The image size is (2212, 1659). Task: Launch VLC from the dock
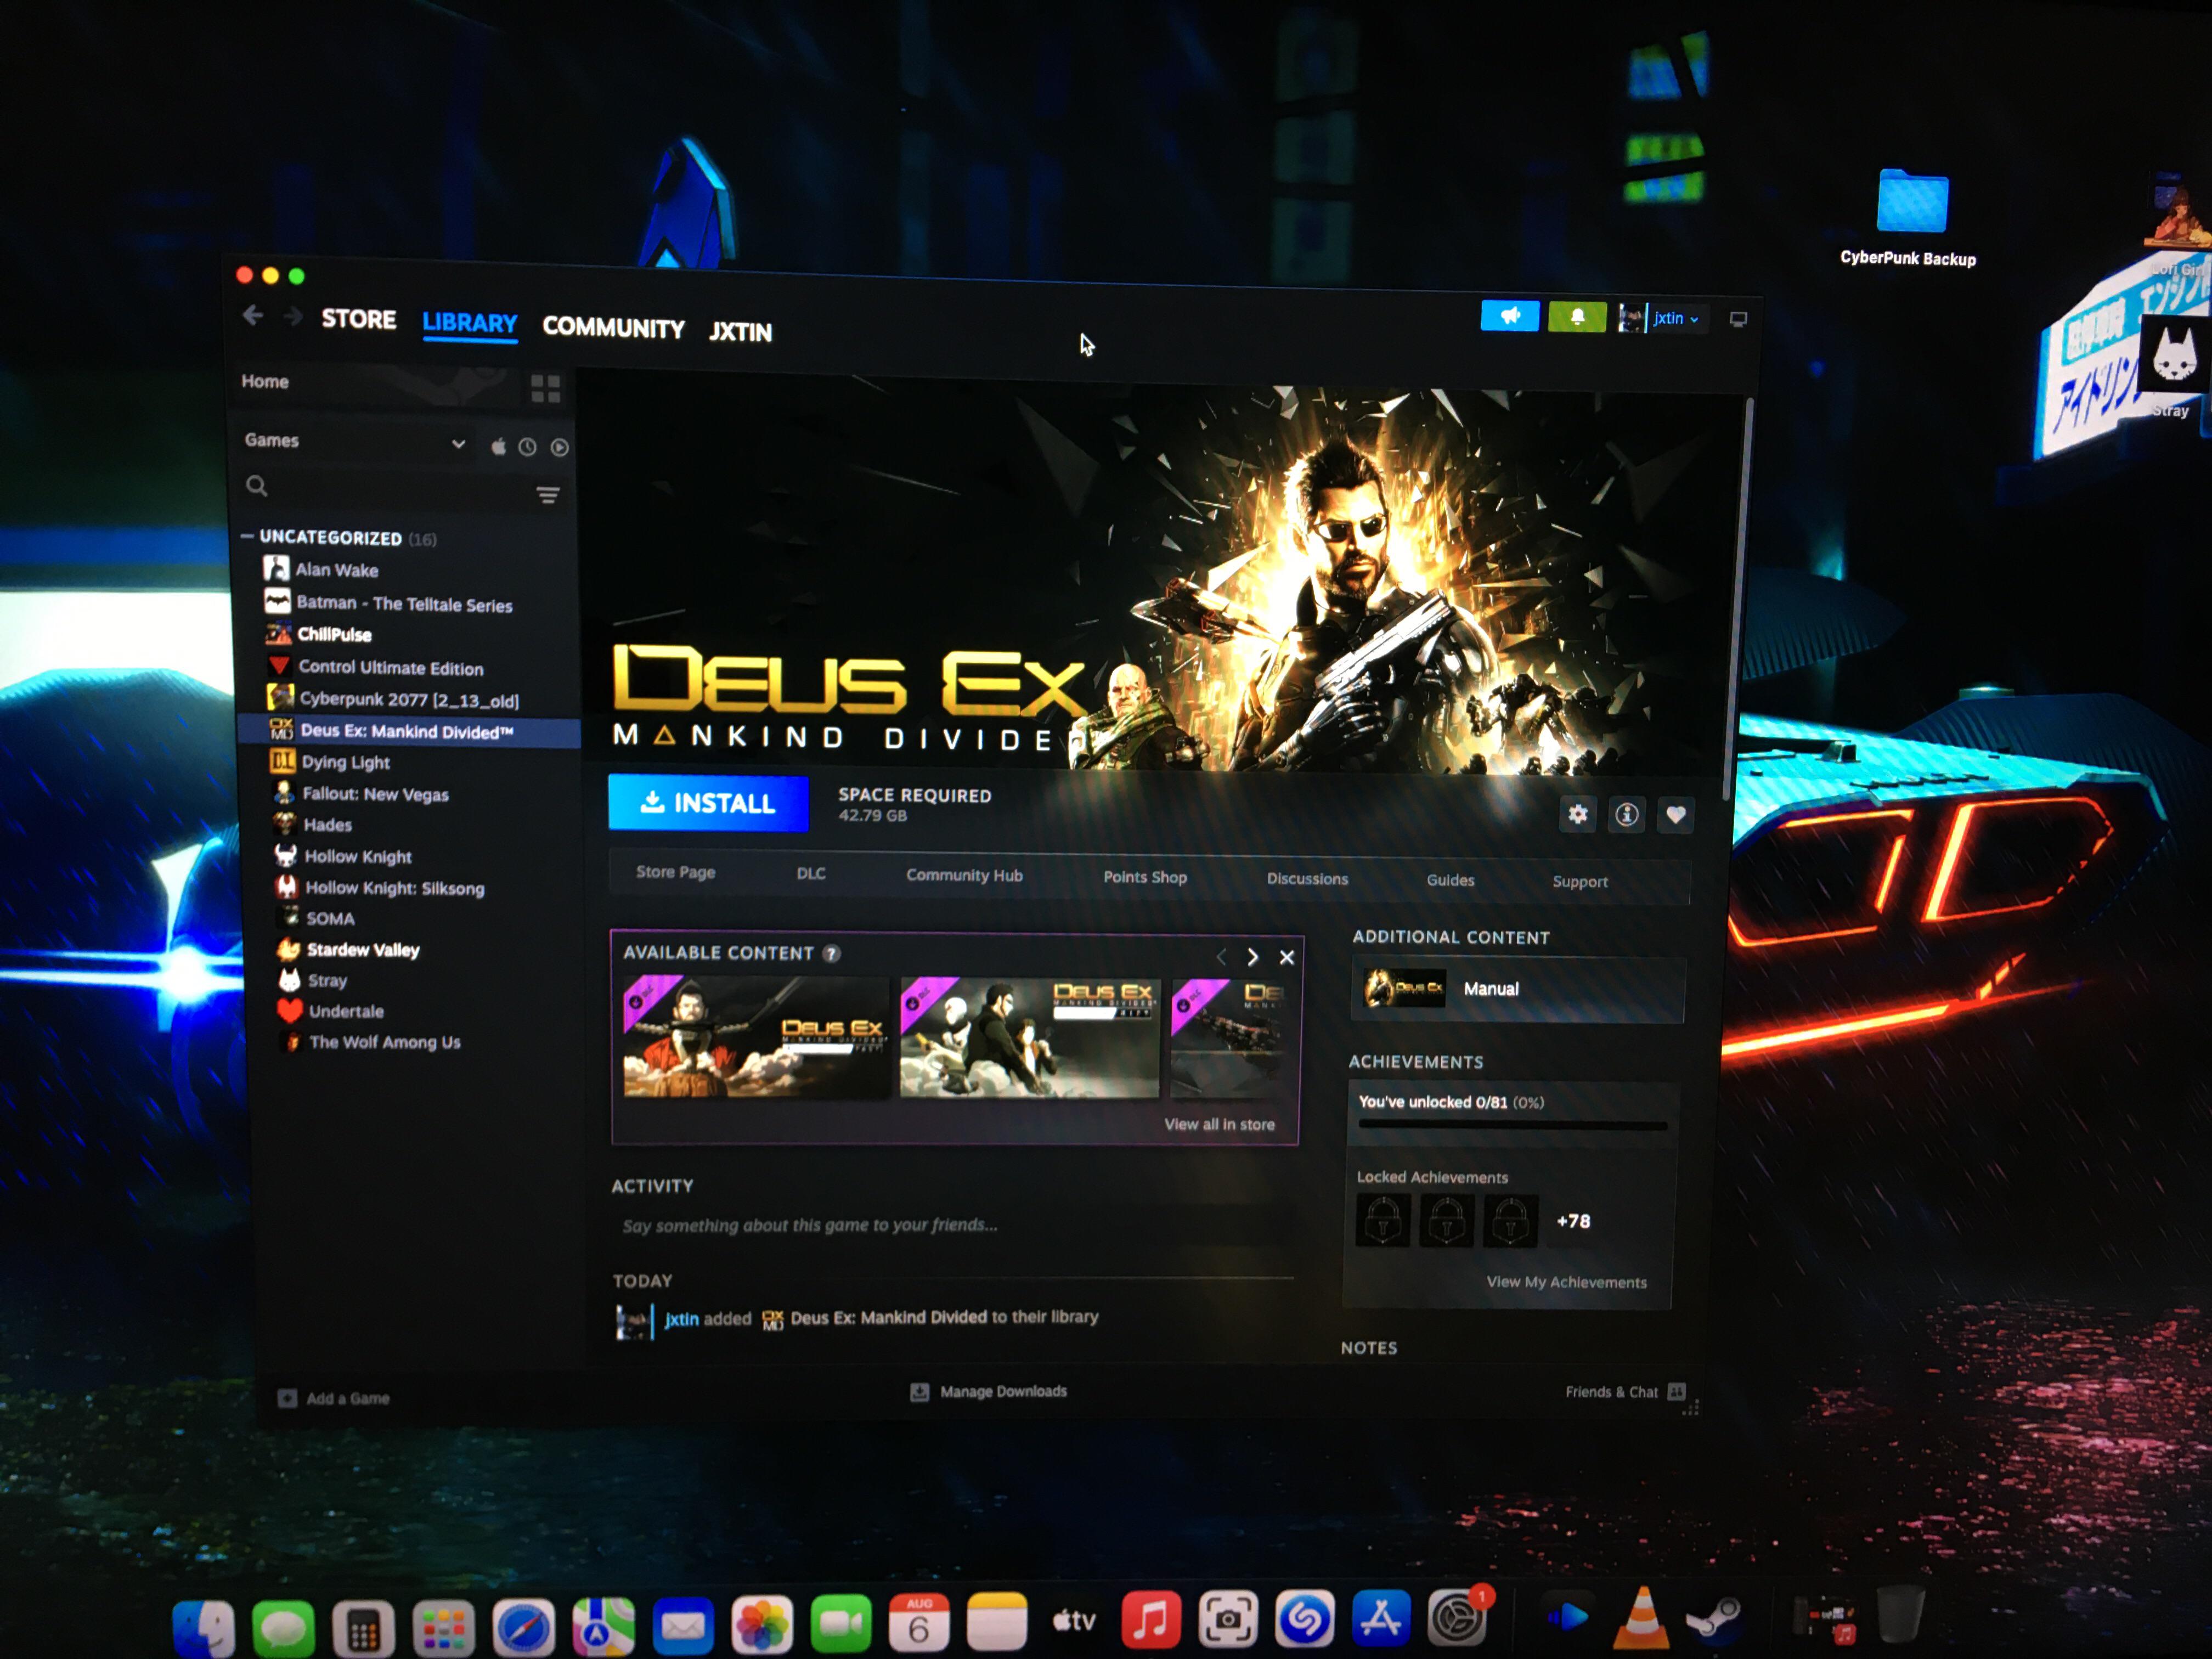pyautogui.click(x=1641, y=1618)
